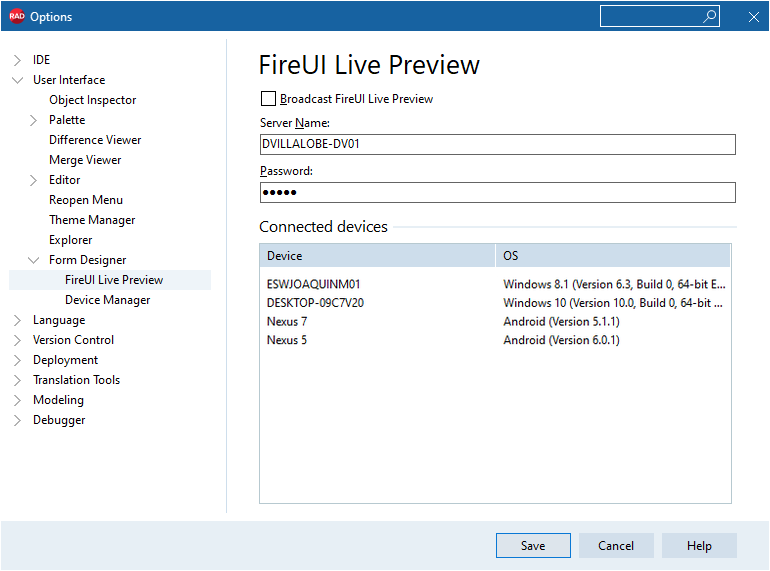Click the Windows 10 OS cell
Screen dimensions: 770x571
coord(613,303)
